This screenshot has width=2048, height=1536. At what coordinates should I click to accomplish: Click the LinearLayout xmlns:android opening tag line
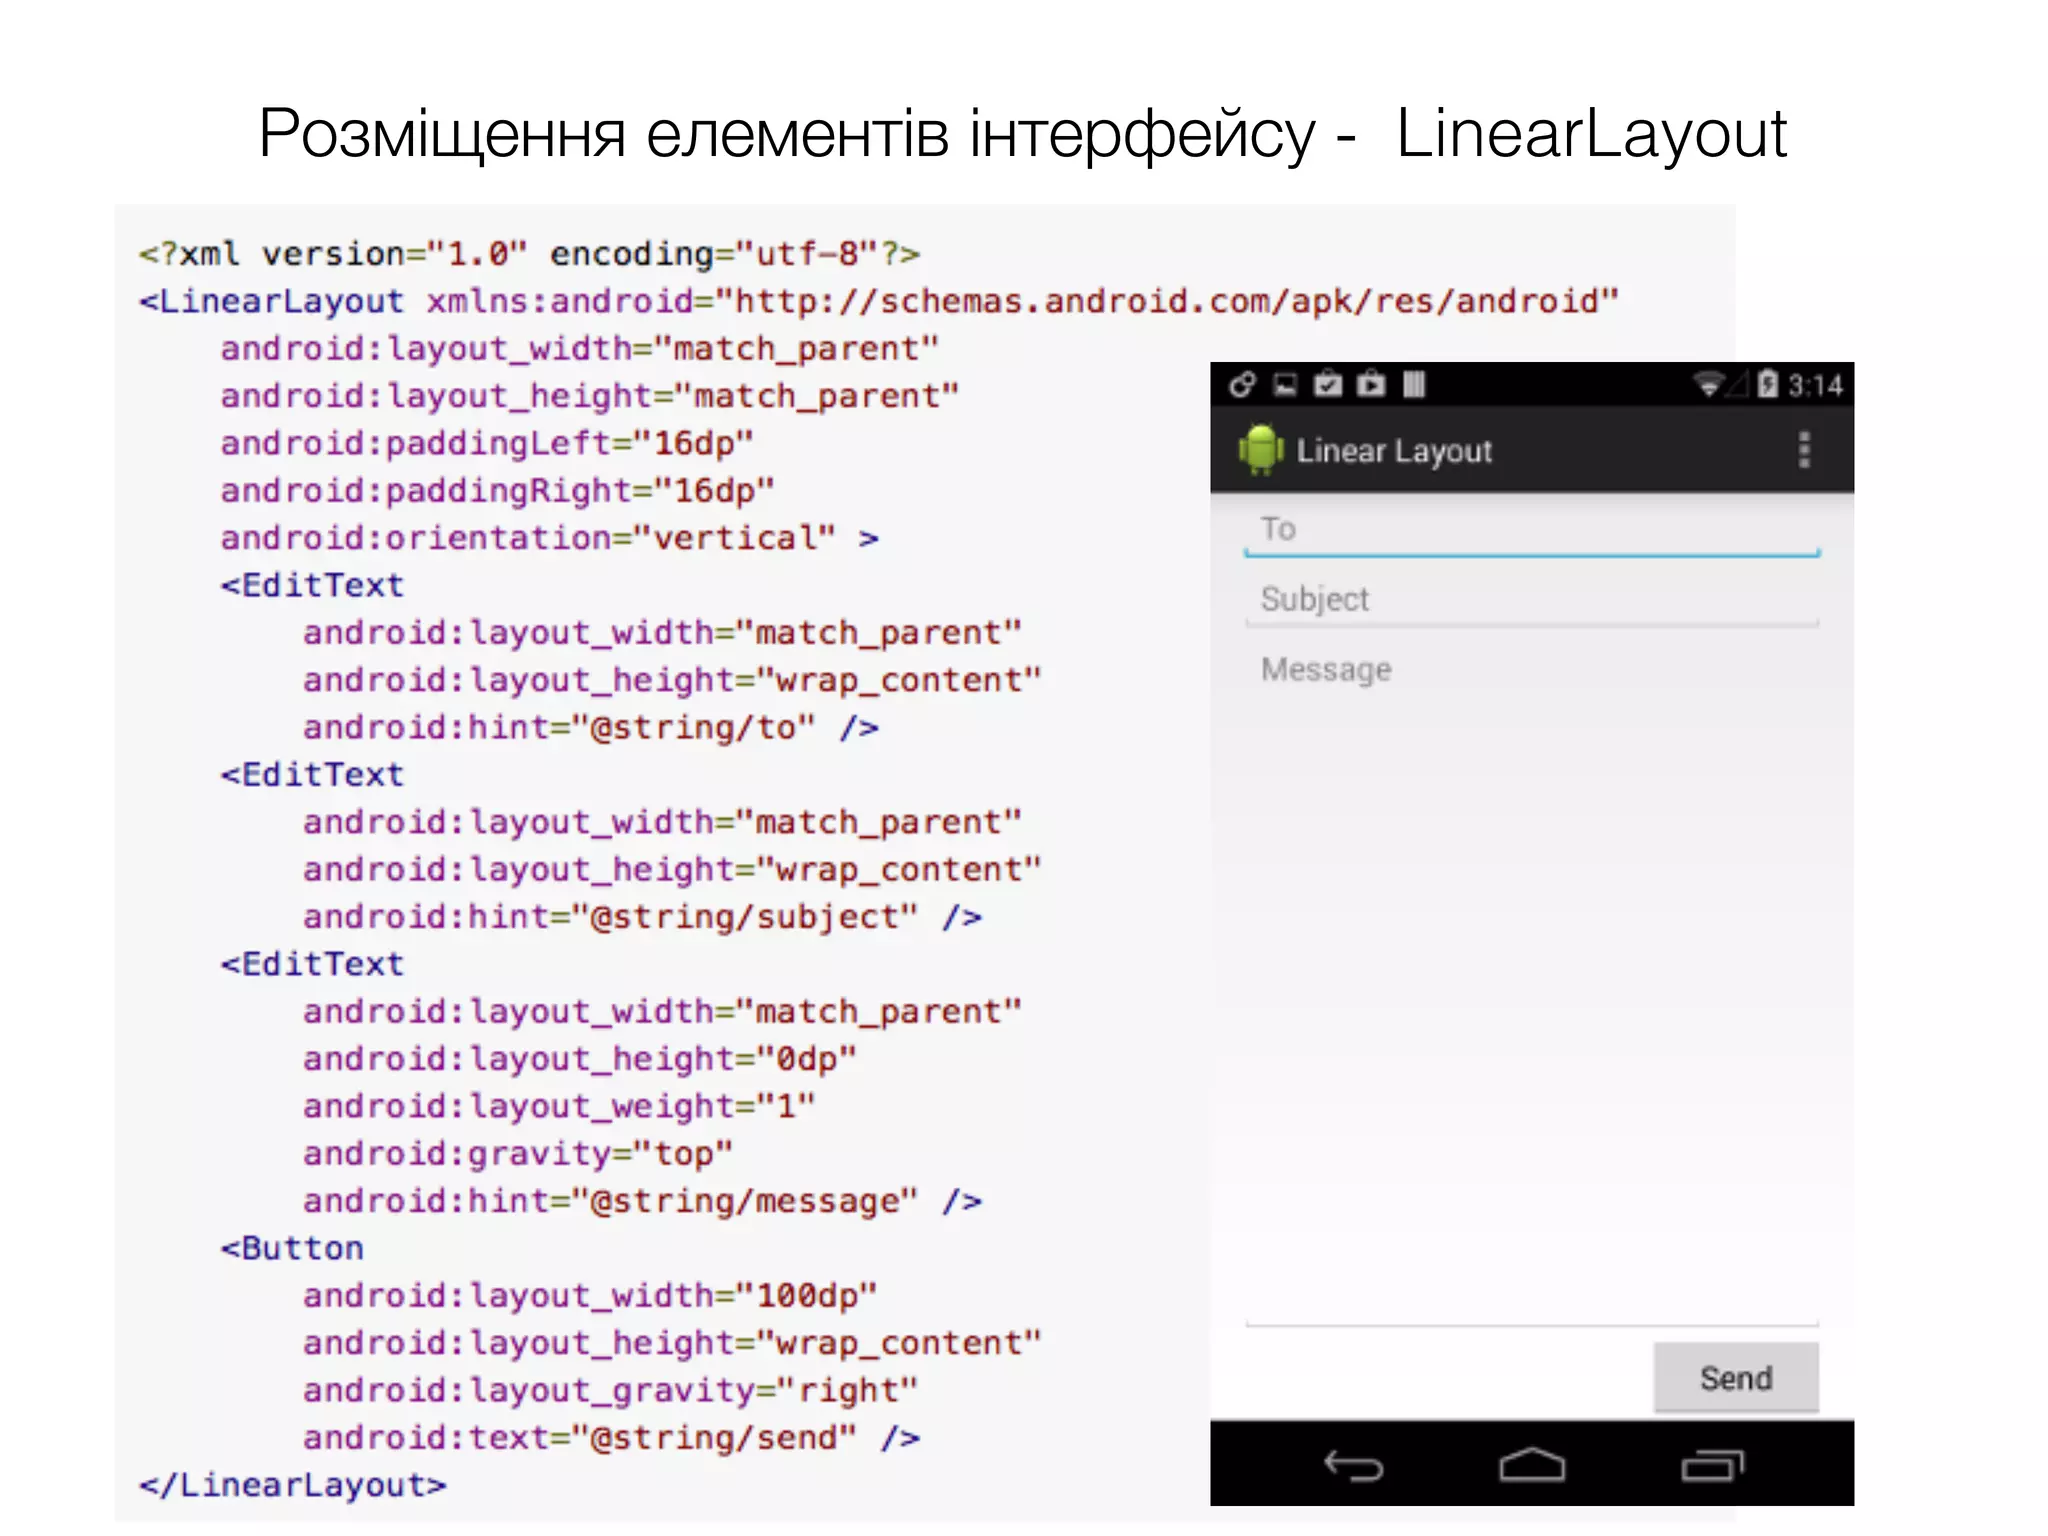878,301
